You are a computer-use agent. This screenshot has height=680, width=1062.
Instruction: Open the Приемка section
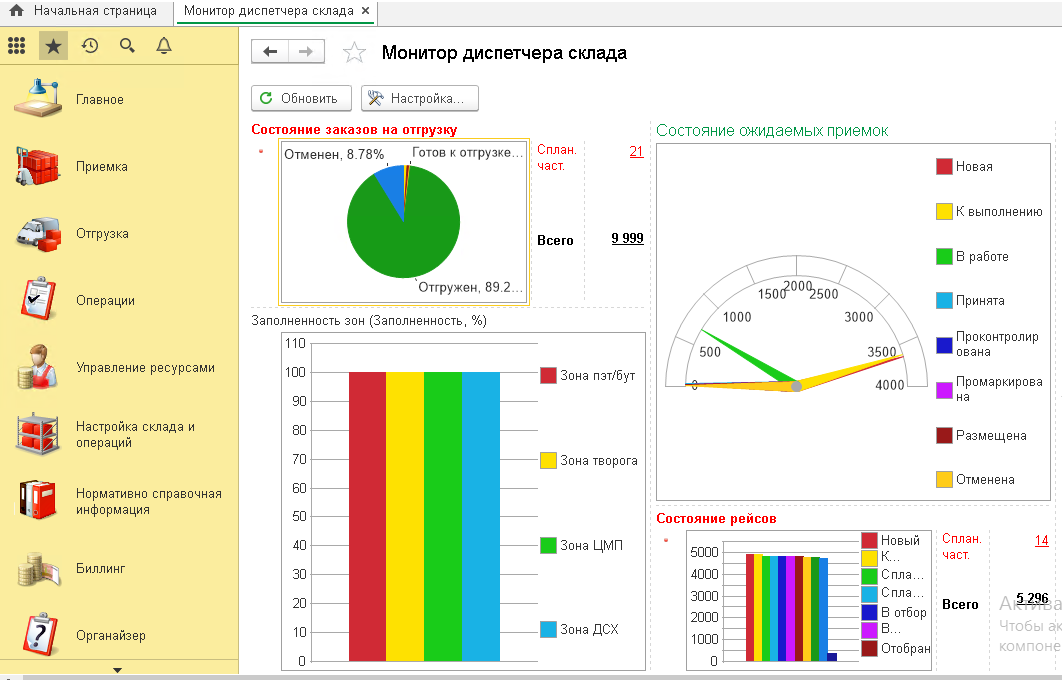[101, 167]
